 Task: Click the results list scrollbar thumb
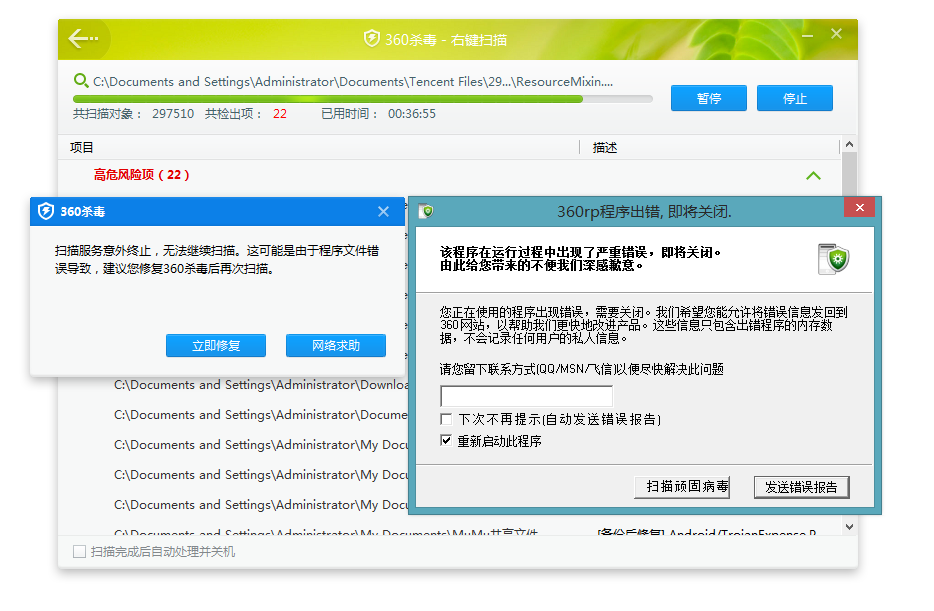[x=849, y=173]
